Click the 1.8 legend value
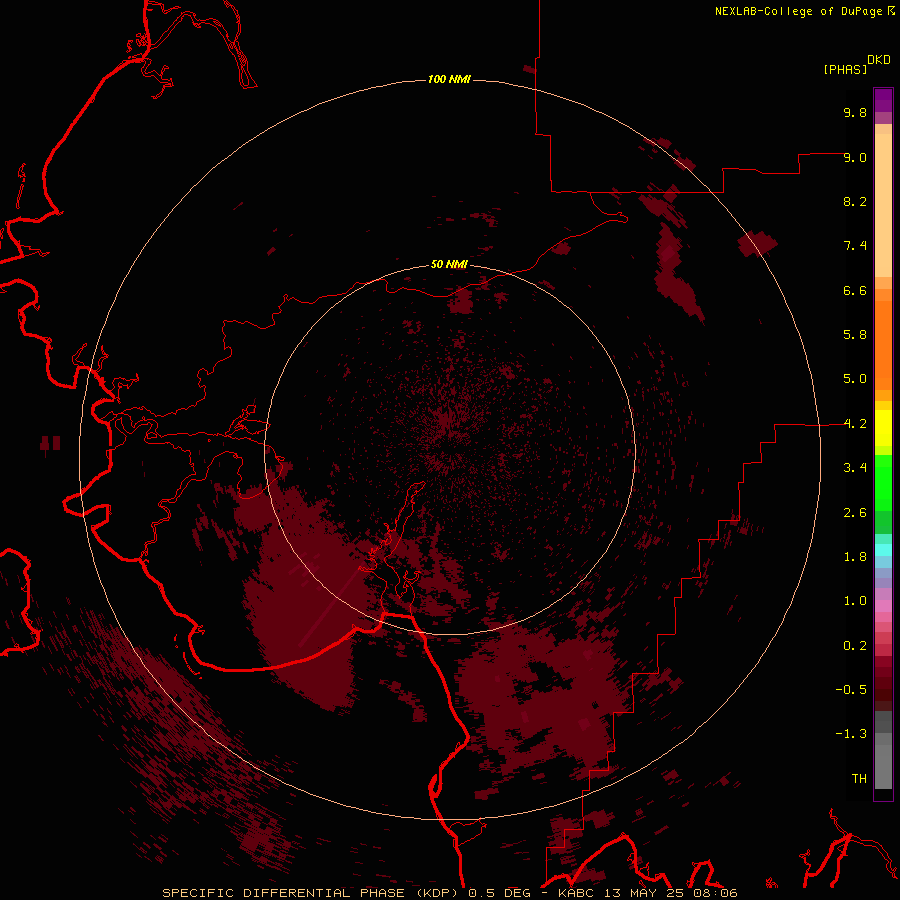 pyautogui.click(x=855, y=557)
